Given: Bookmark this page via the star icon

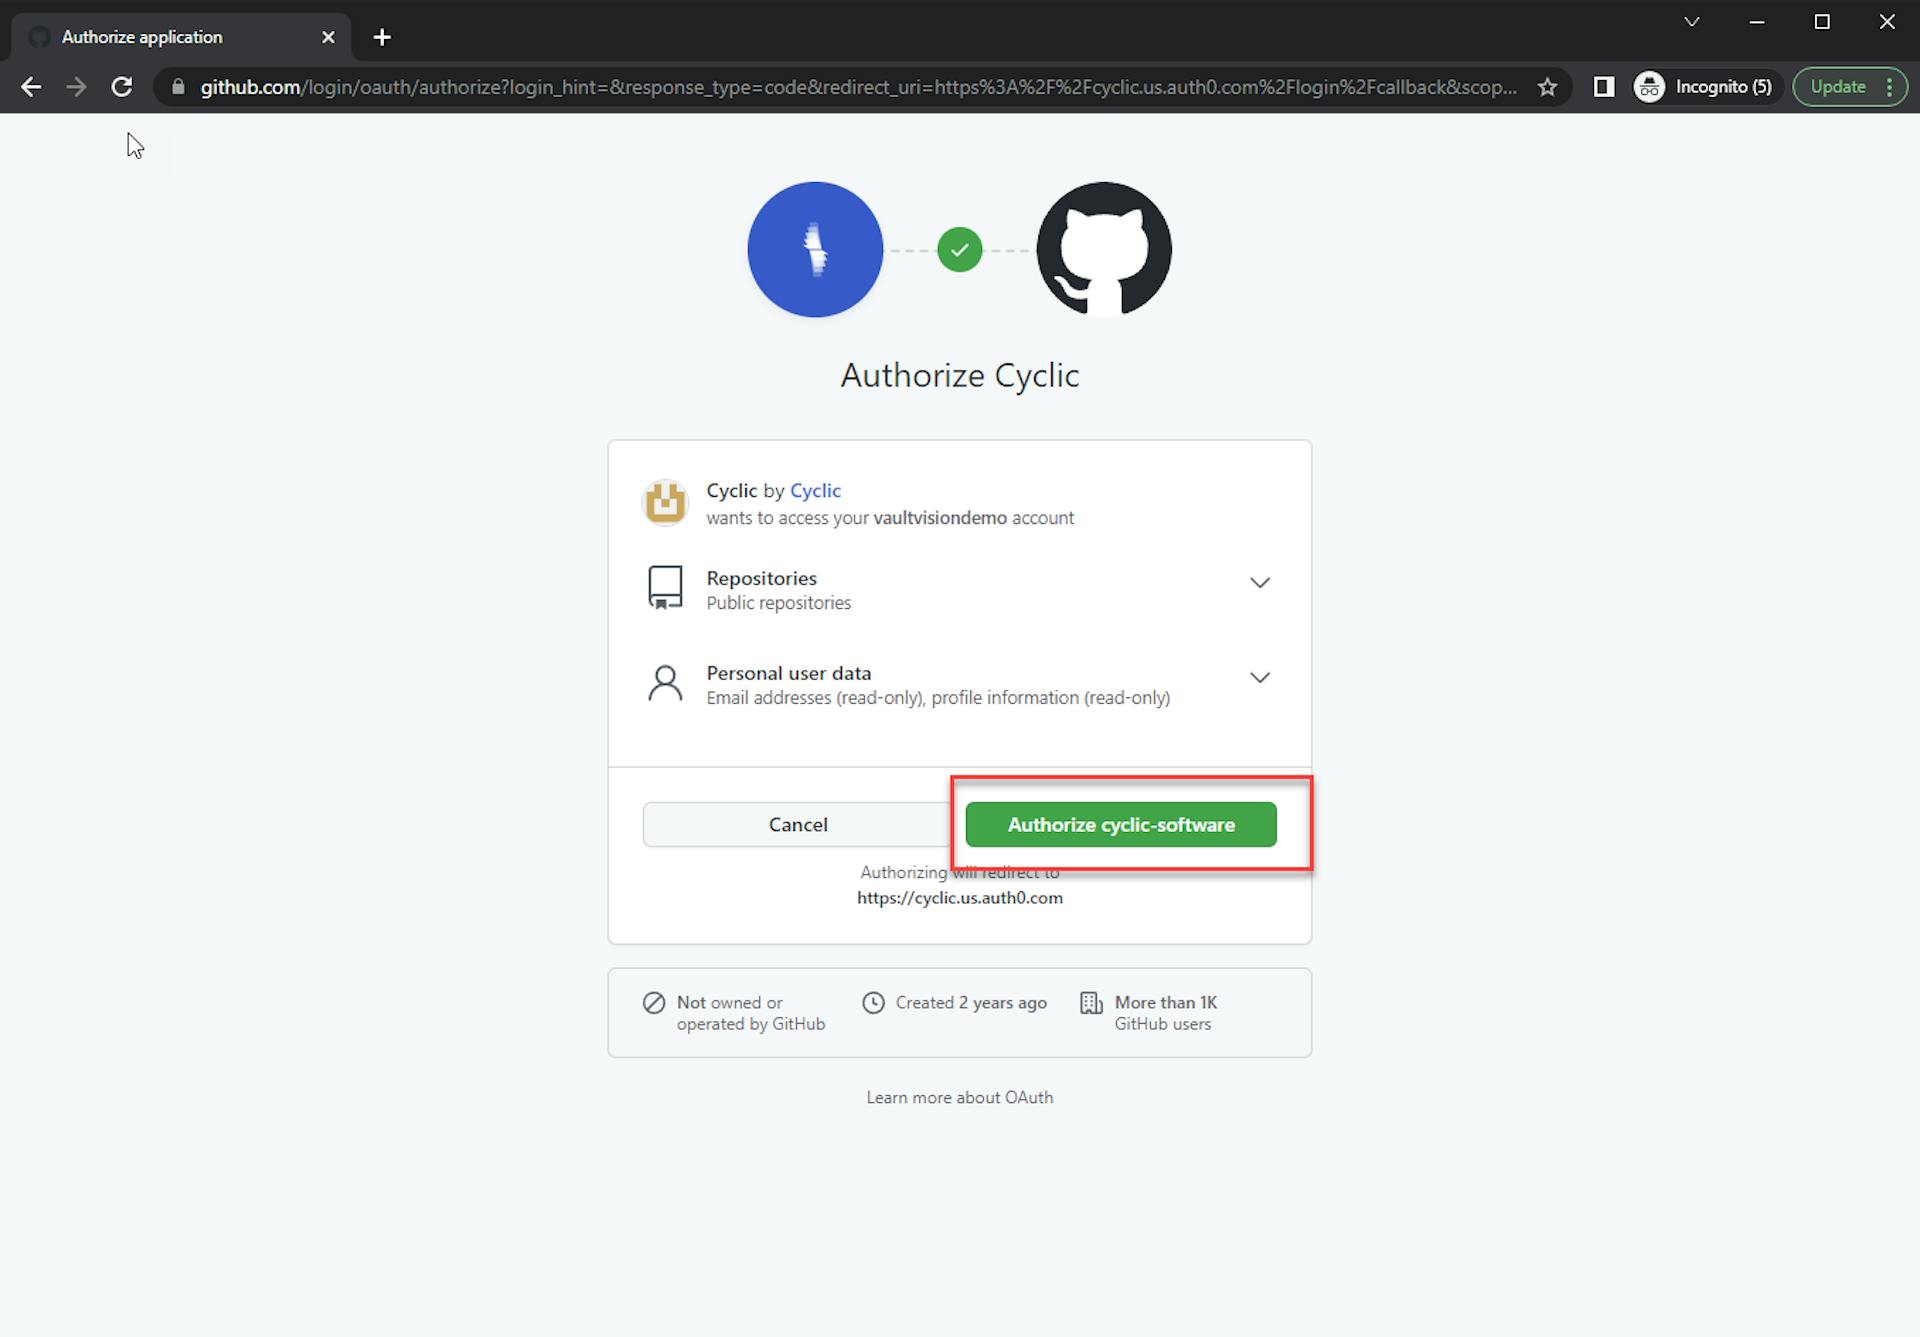Looking at the screenshot, I should click(1547, 87).
